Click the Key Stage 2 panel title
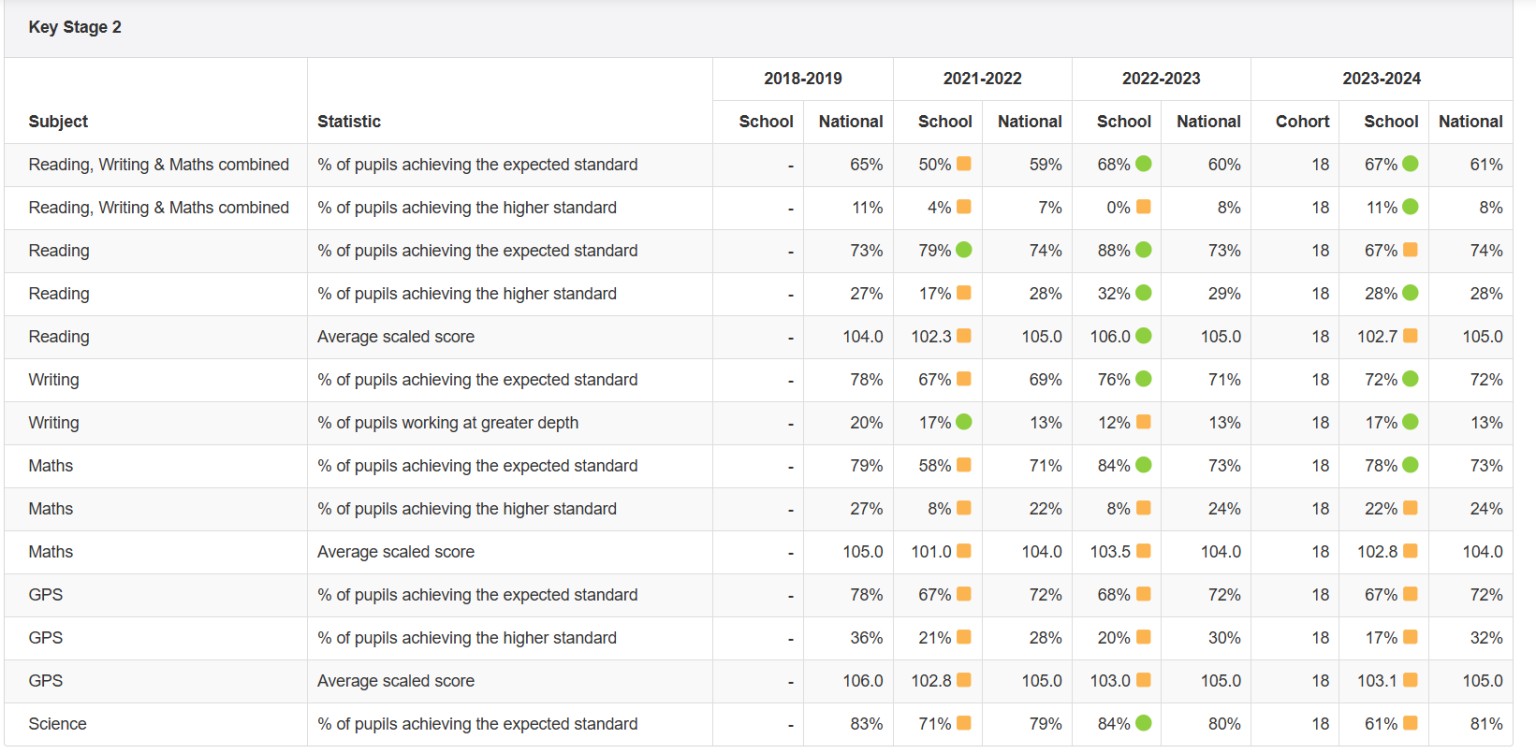 (x=75, y=28)
